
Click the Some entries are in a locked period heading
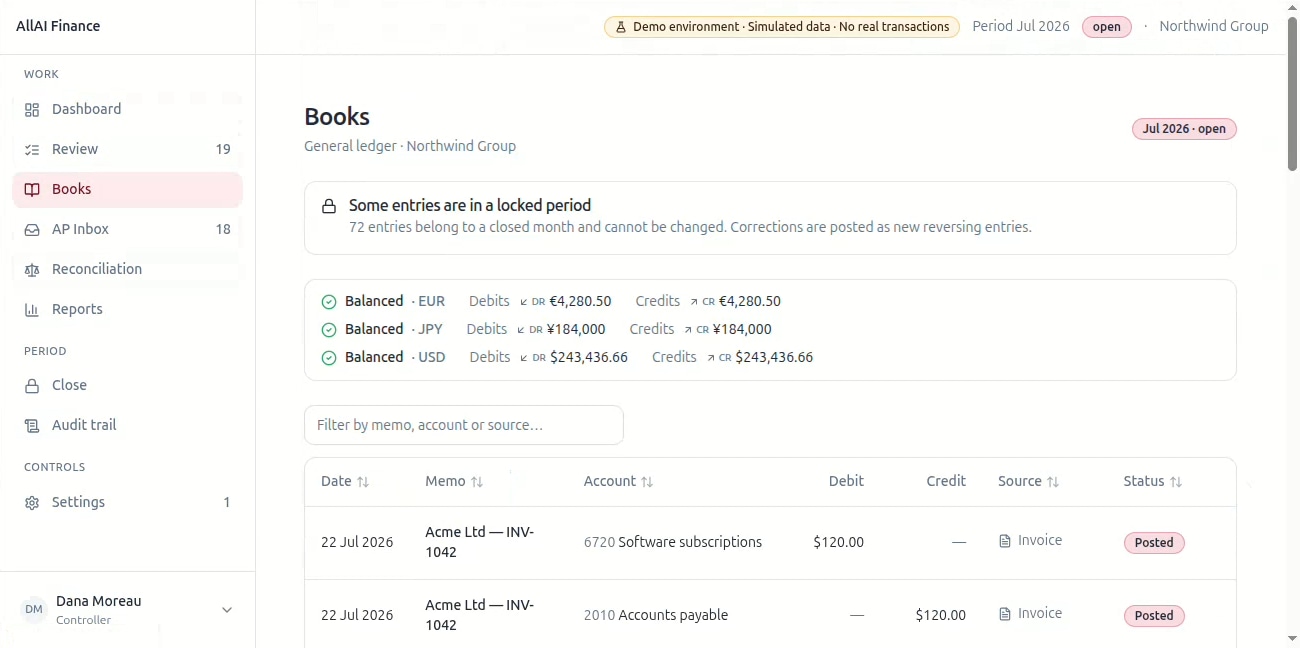pos(470,205)
